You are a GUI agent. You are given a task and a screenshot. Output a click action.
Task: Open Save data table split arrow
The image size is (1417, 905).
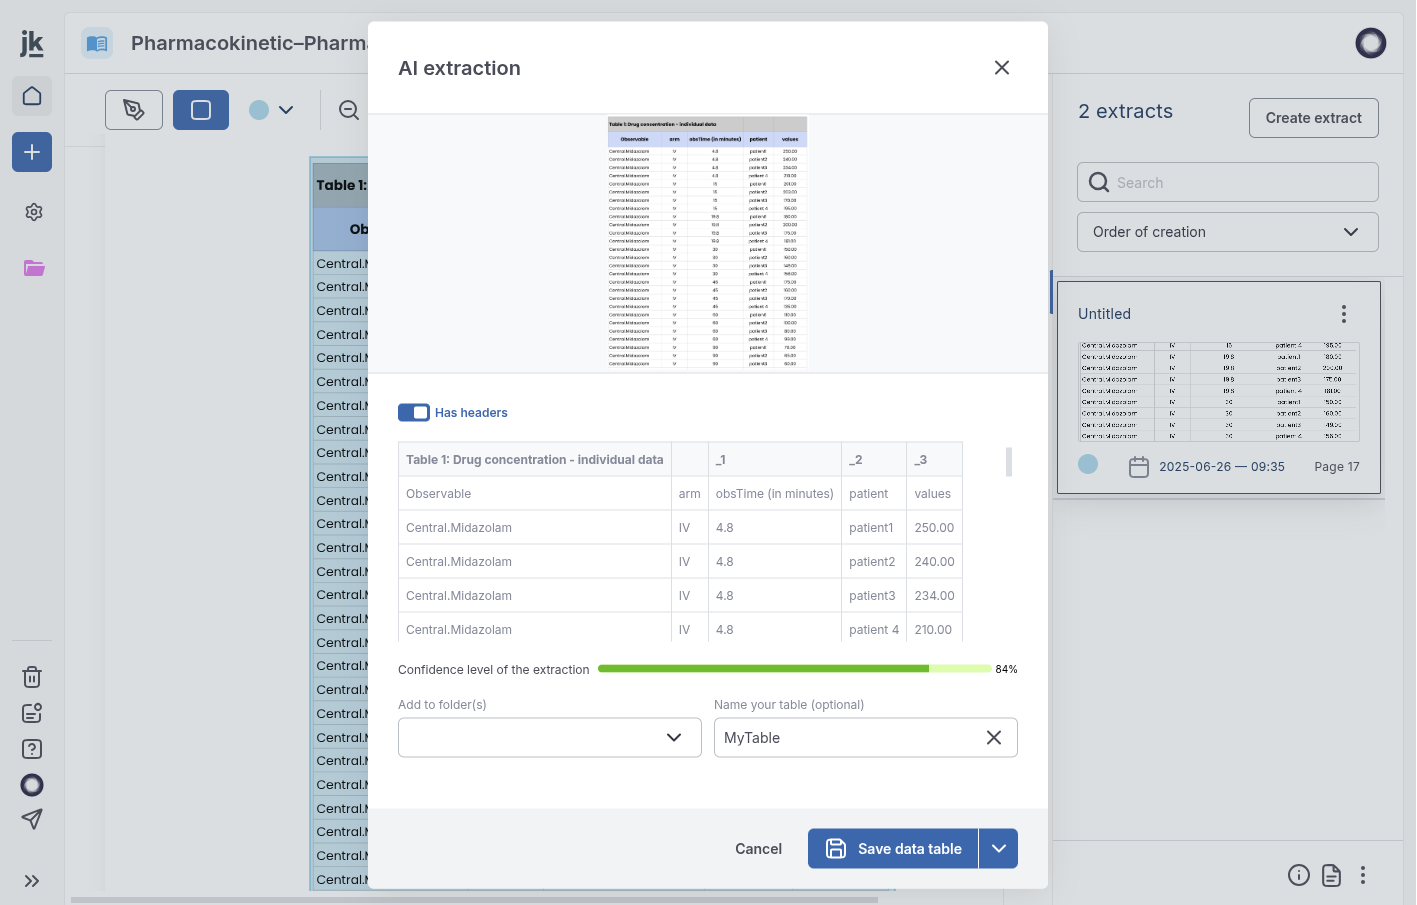click(998, 849)
